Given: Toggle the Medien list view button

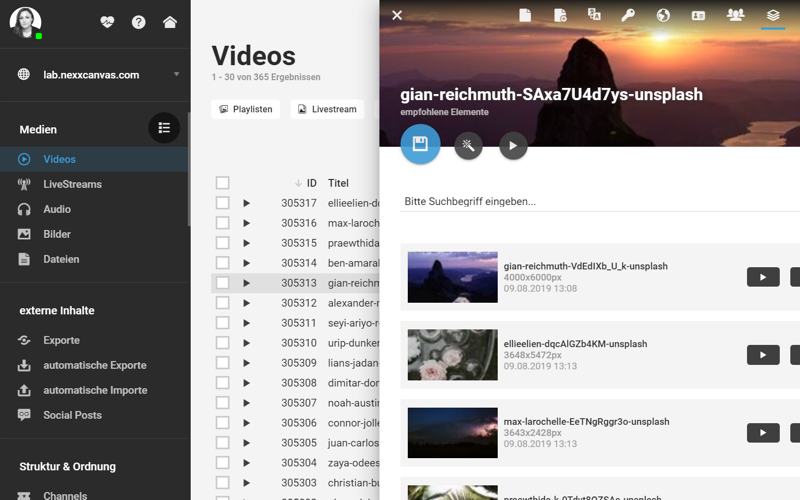Looking at the screenshot, I should coord(164,128).
